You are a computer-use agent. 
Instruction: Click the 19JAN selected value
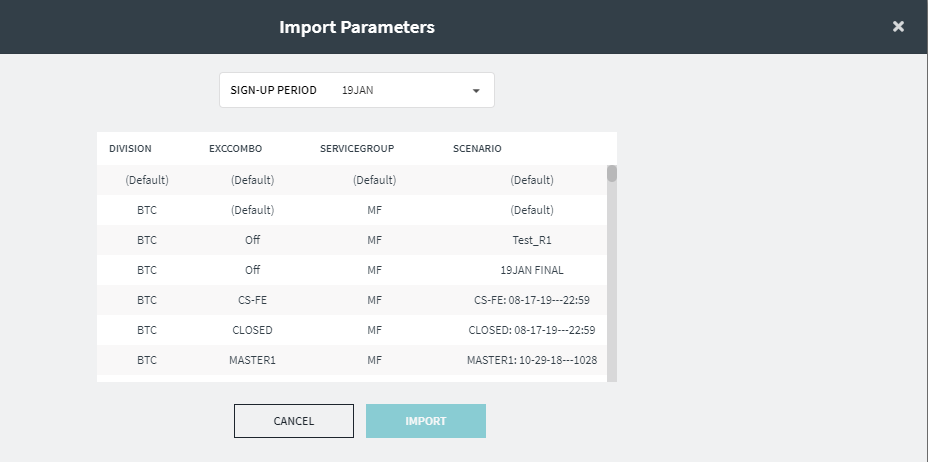pyautogui.click(x=357, y=91)
